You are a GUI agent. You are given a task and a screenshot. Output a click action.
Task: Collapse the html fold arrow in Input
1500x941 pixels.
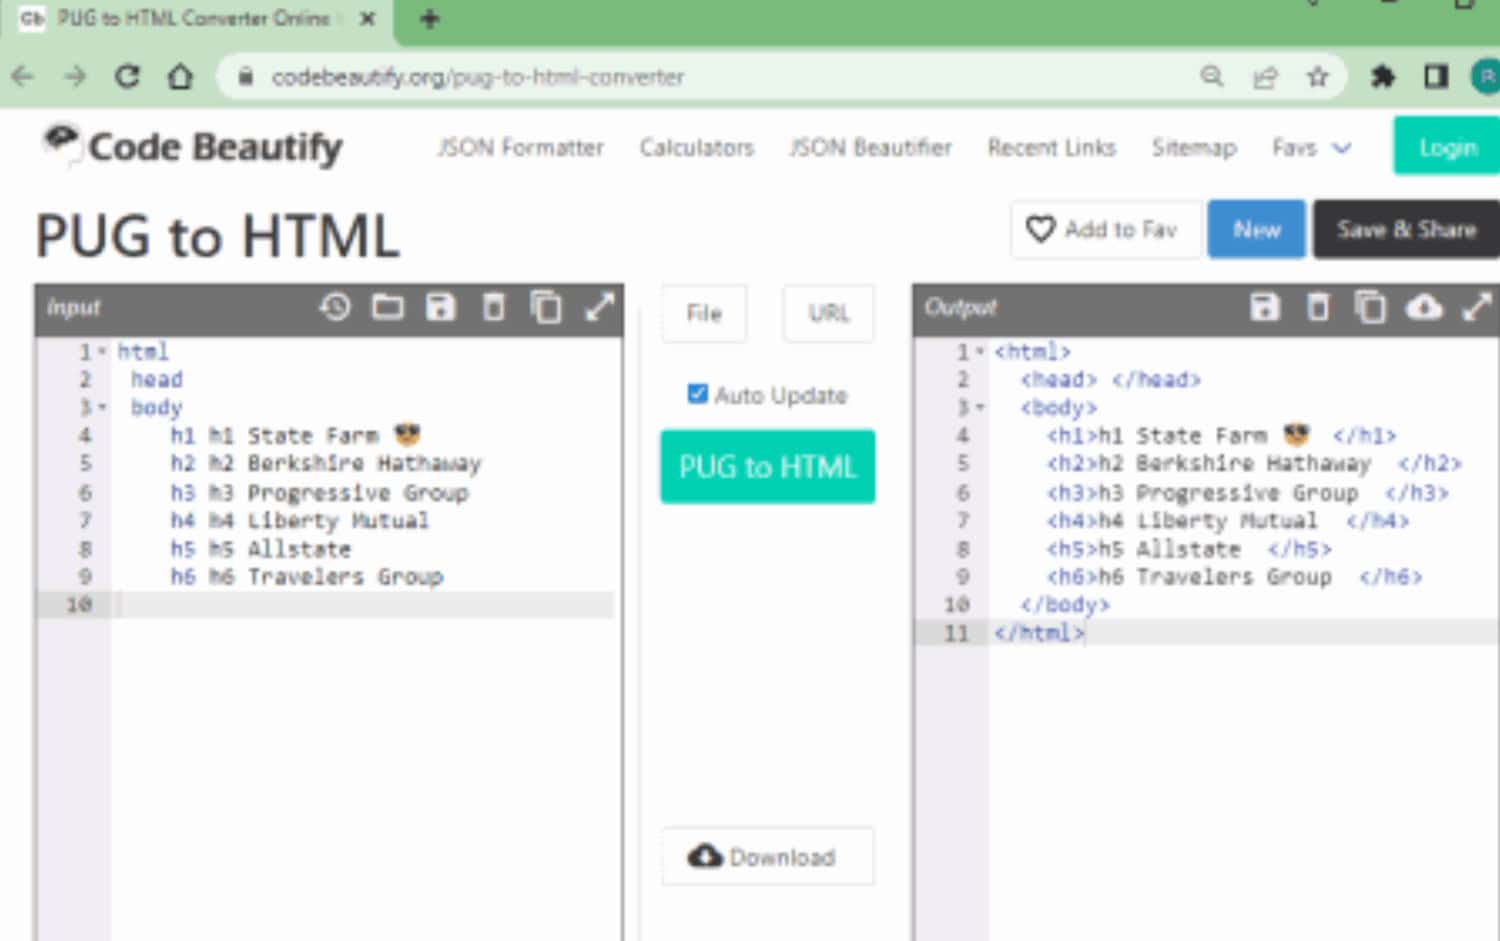pyautogui.click(x=103, y=351)
